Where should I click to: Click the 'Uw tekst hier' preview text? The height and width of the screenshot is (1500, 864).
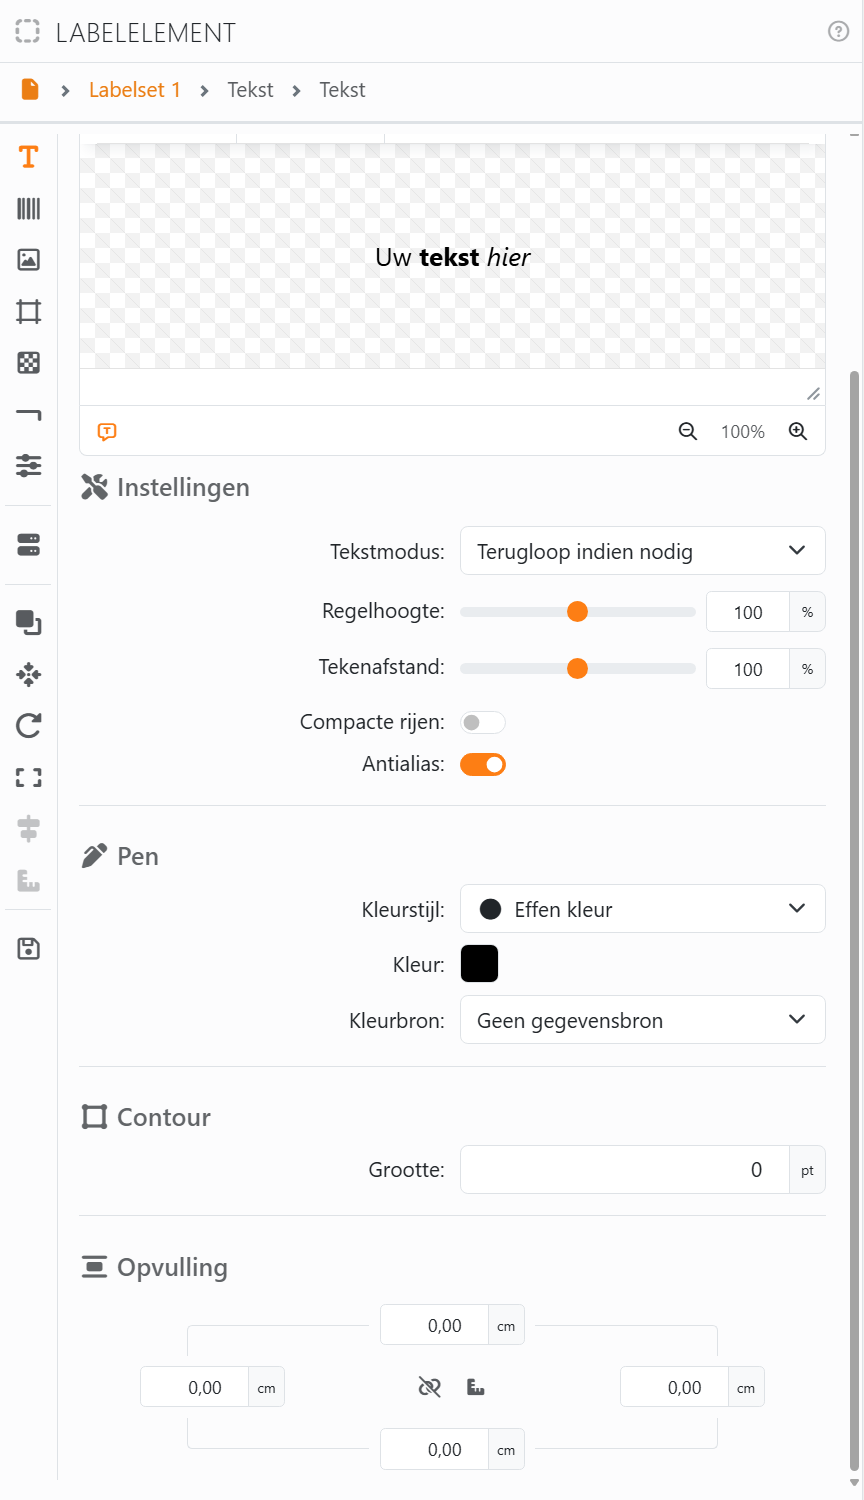[x=453, y=257]
